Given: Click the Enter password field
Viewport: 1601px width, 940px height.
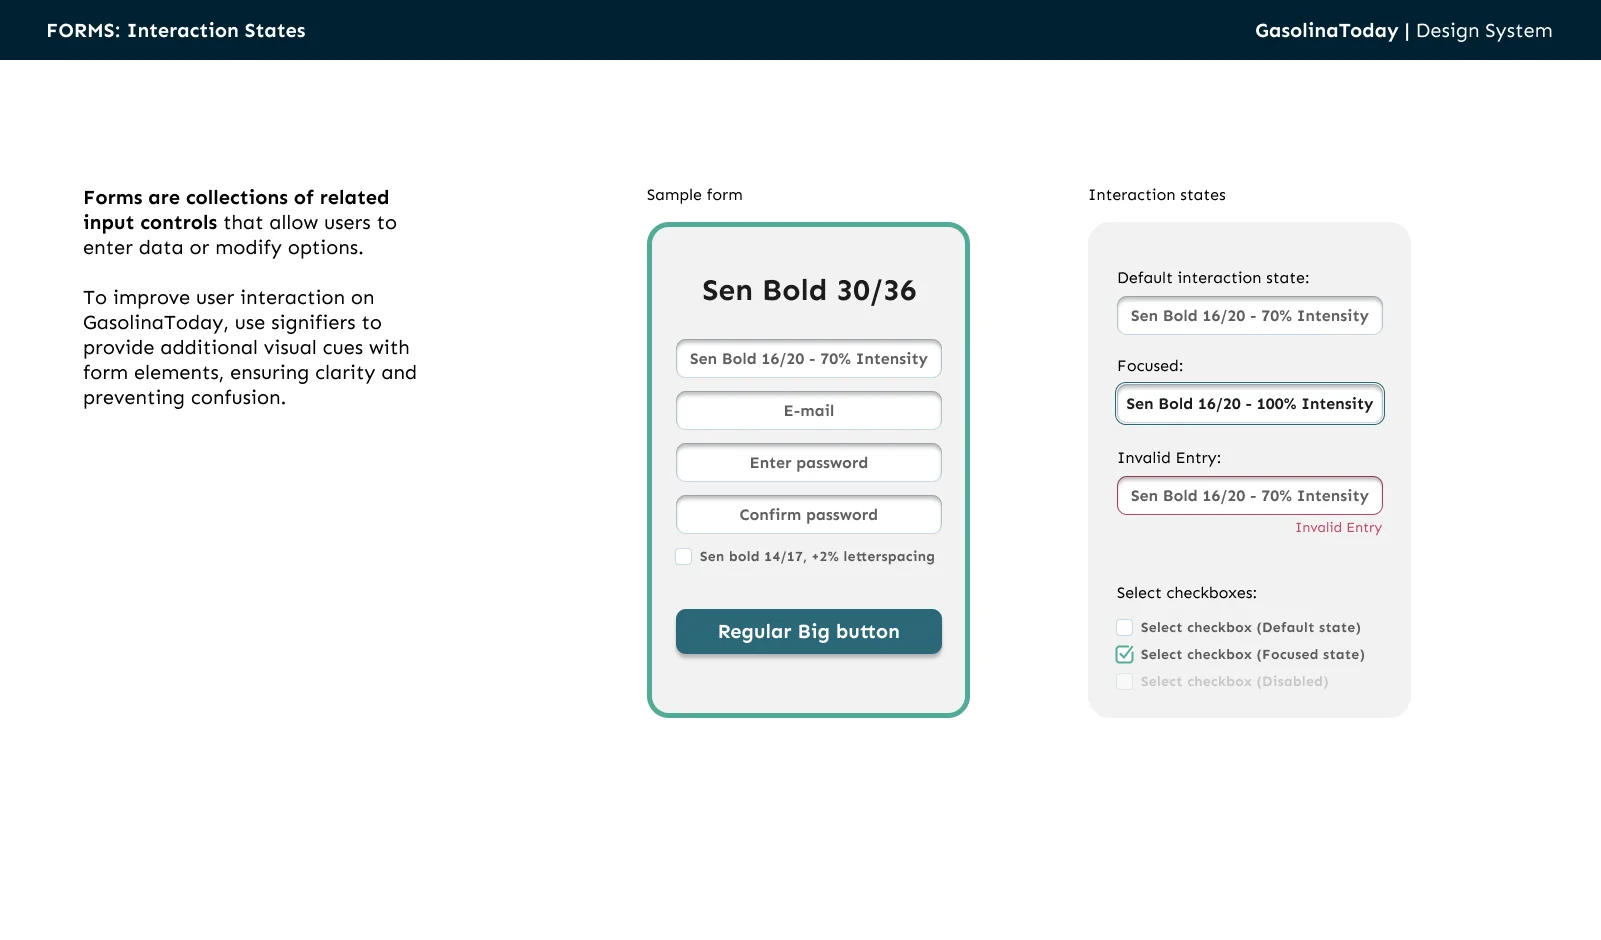Looking at the screenshot, I should click(x=809, y=463).
